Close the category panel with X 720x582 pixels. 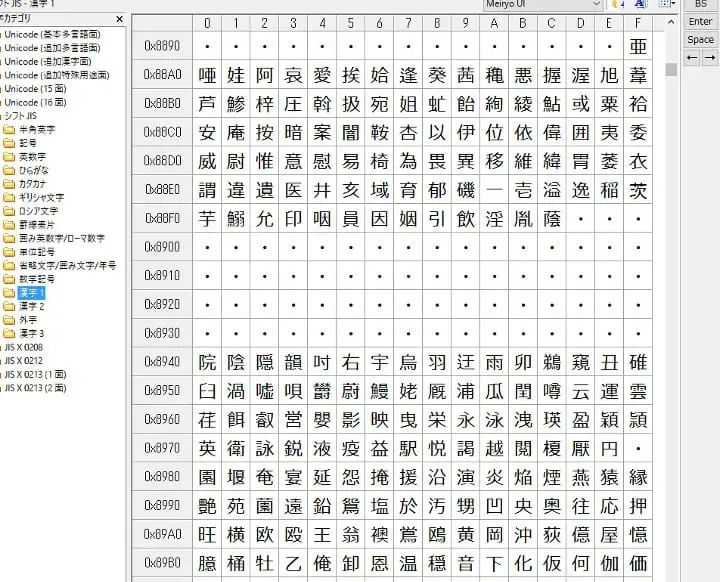coord(120,20)
